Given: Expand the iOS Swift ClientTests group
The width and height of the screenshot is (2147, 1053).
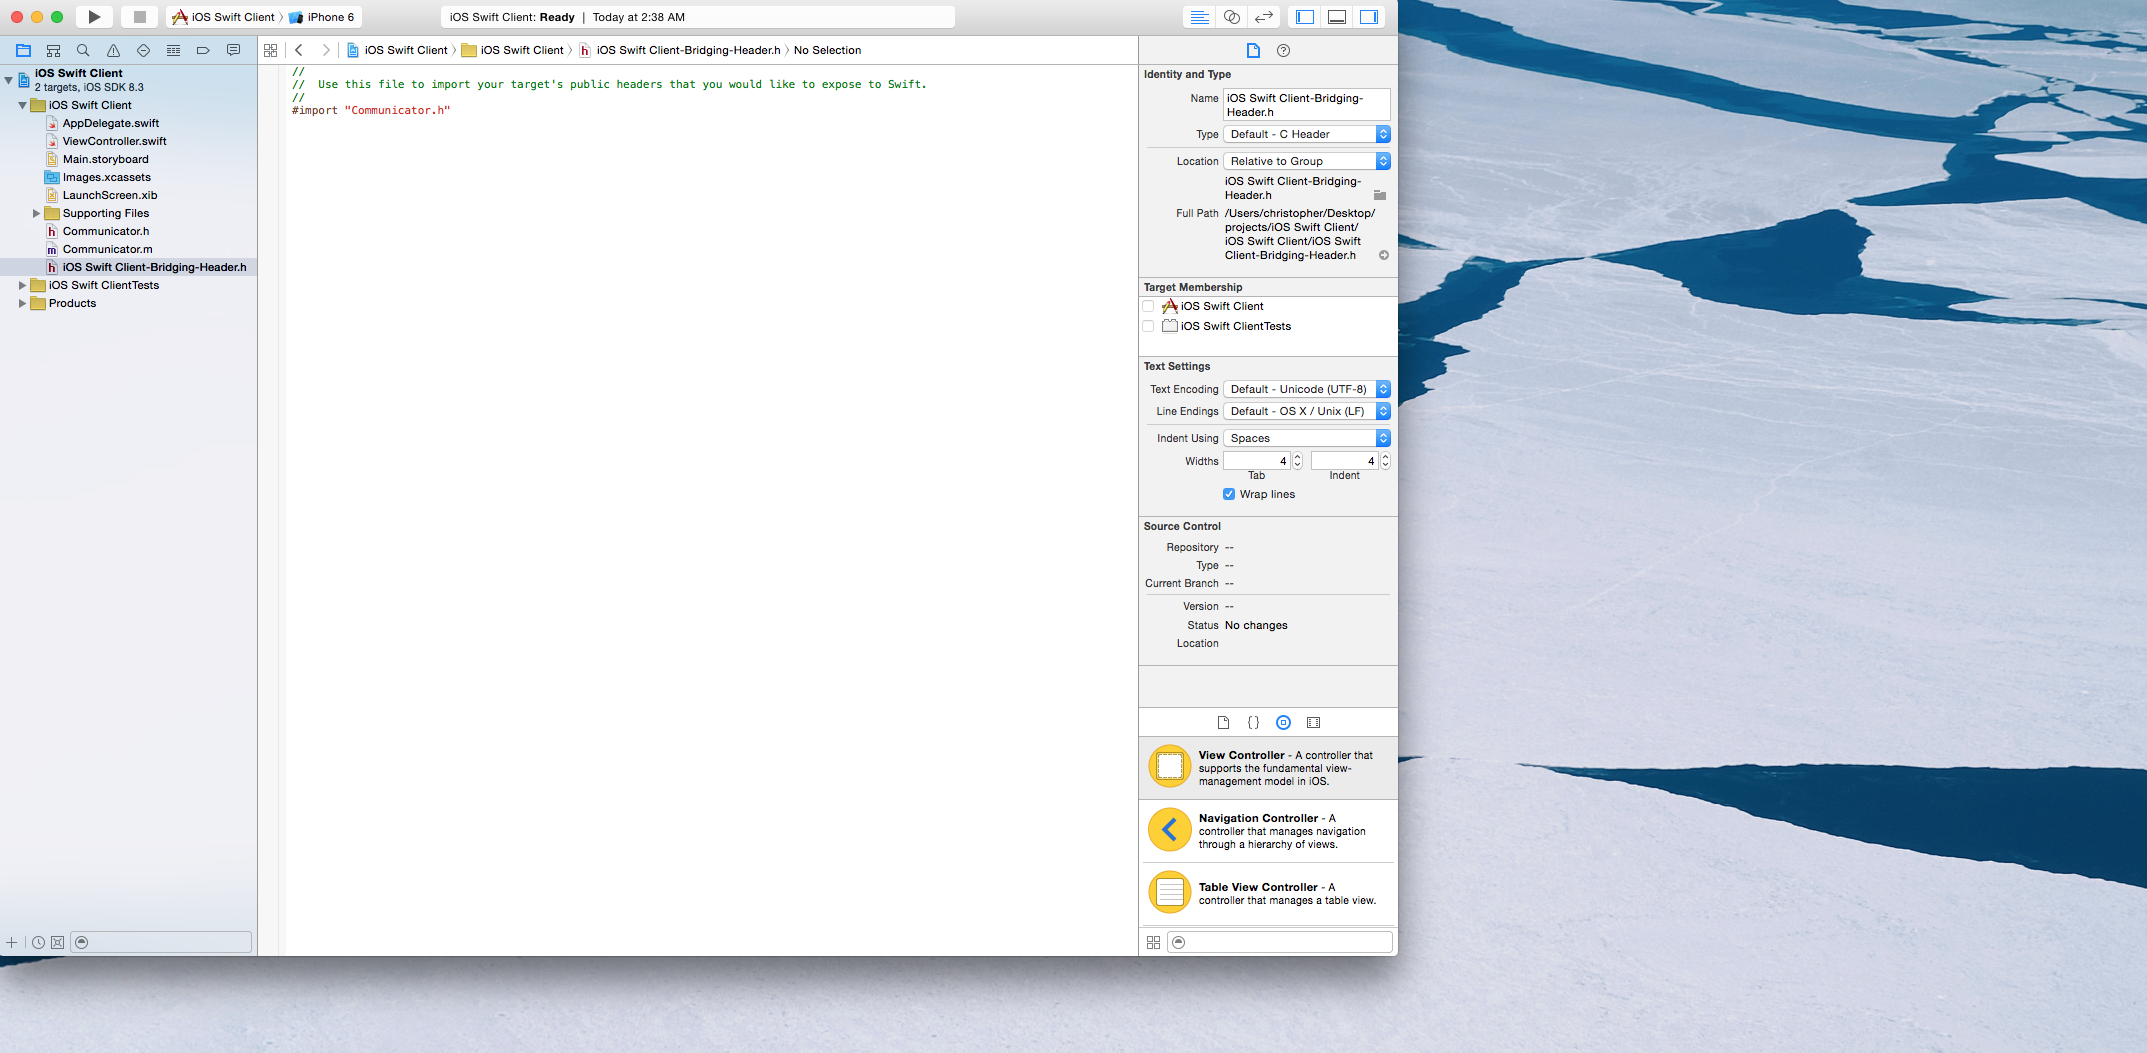Looking at the screenshot, I should pos(22,285).
